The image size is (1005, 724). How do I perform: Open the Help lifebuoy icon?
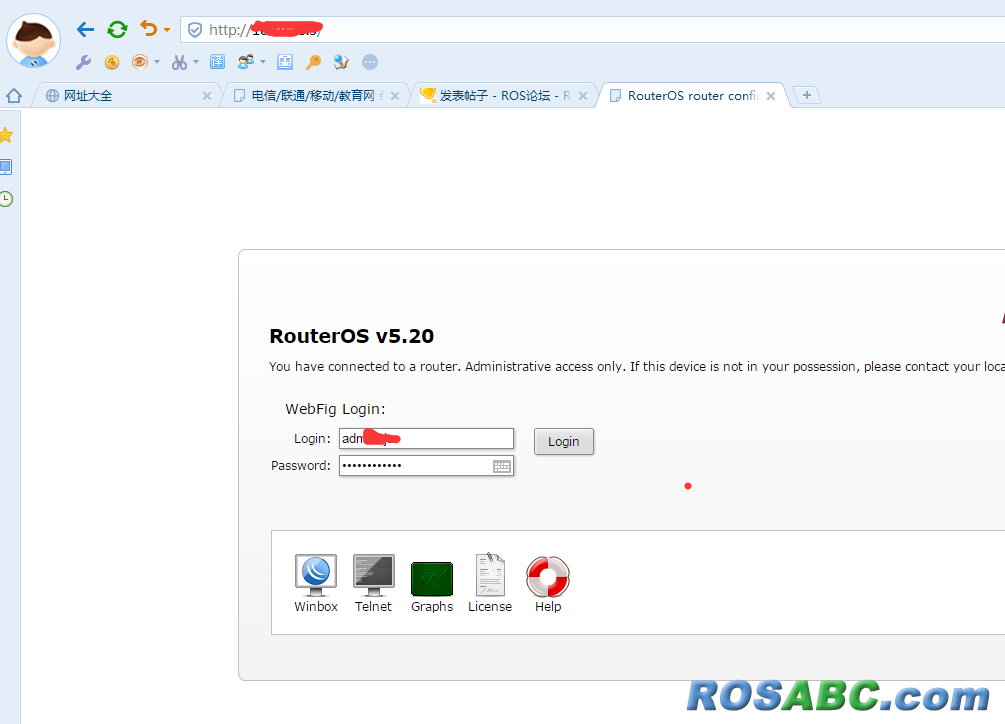pos(548,577)
